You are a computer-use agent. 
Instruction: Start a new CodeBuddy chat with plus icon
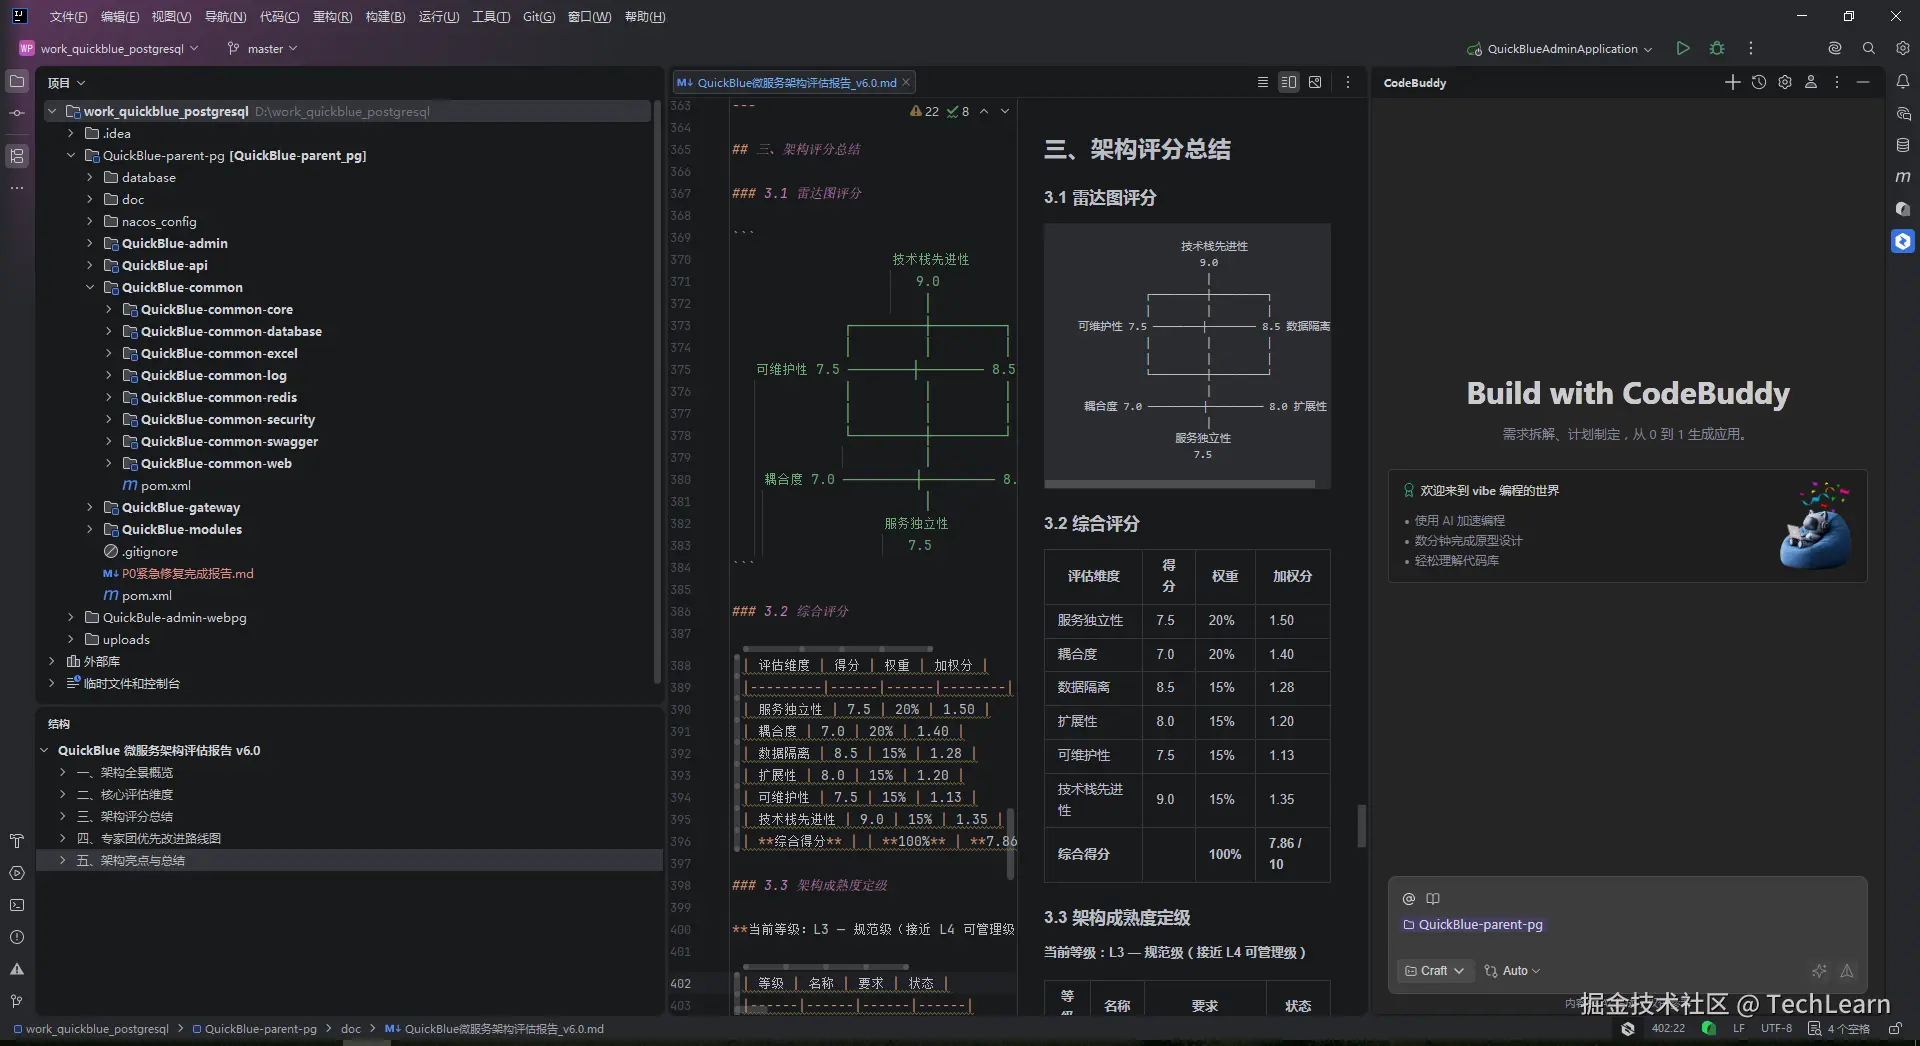(1733, 82)
